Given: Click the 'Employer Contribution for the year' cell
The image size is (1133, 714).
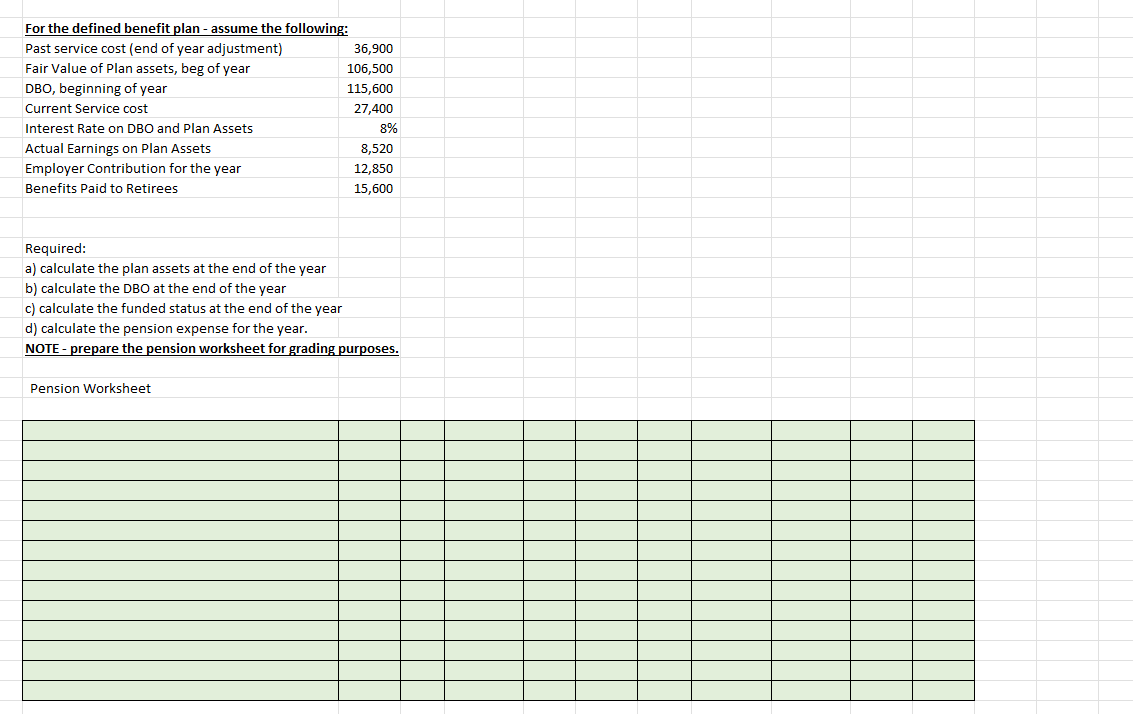Looking at the screenshot, I should coord(132,168).
